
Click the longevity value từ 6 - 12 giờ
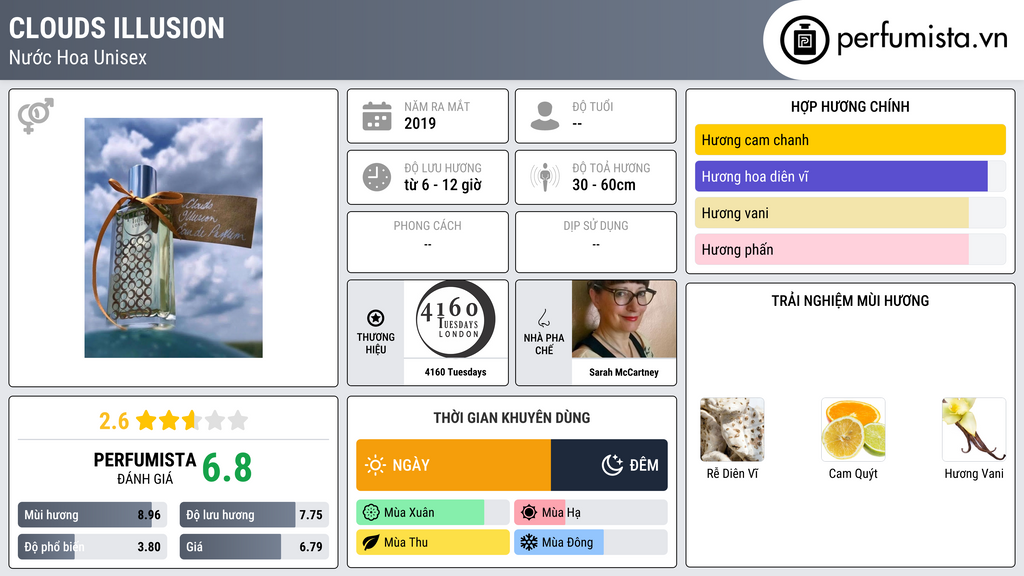click(443, 185)
